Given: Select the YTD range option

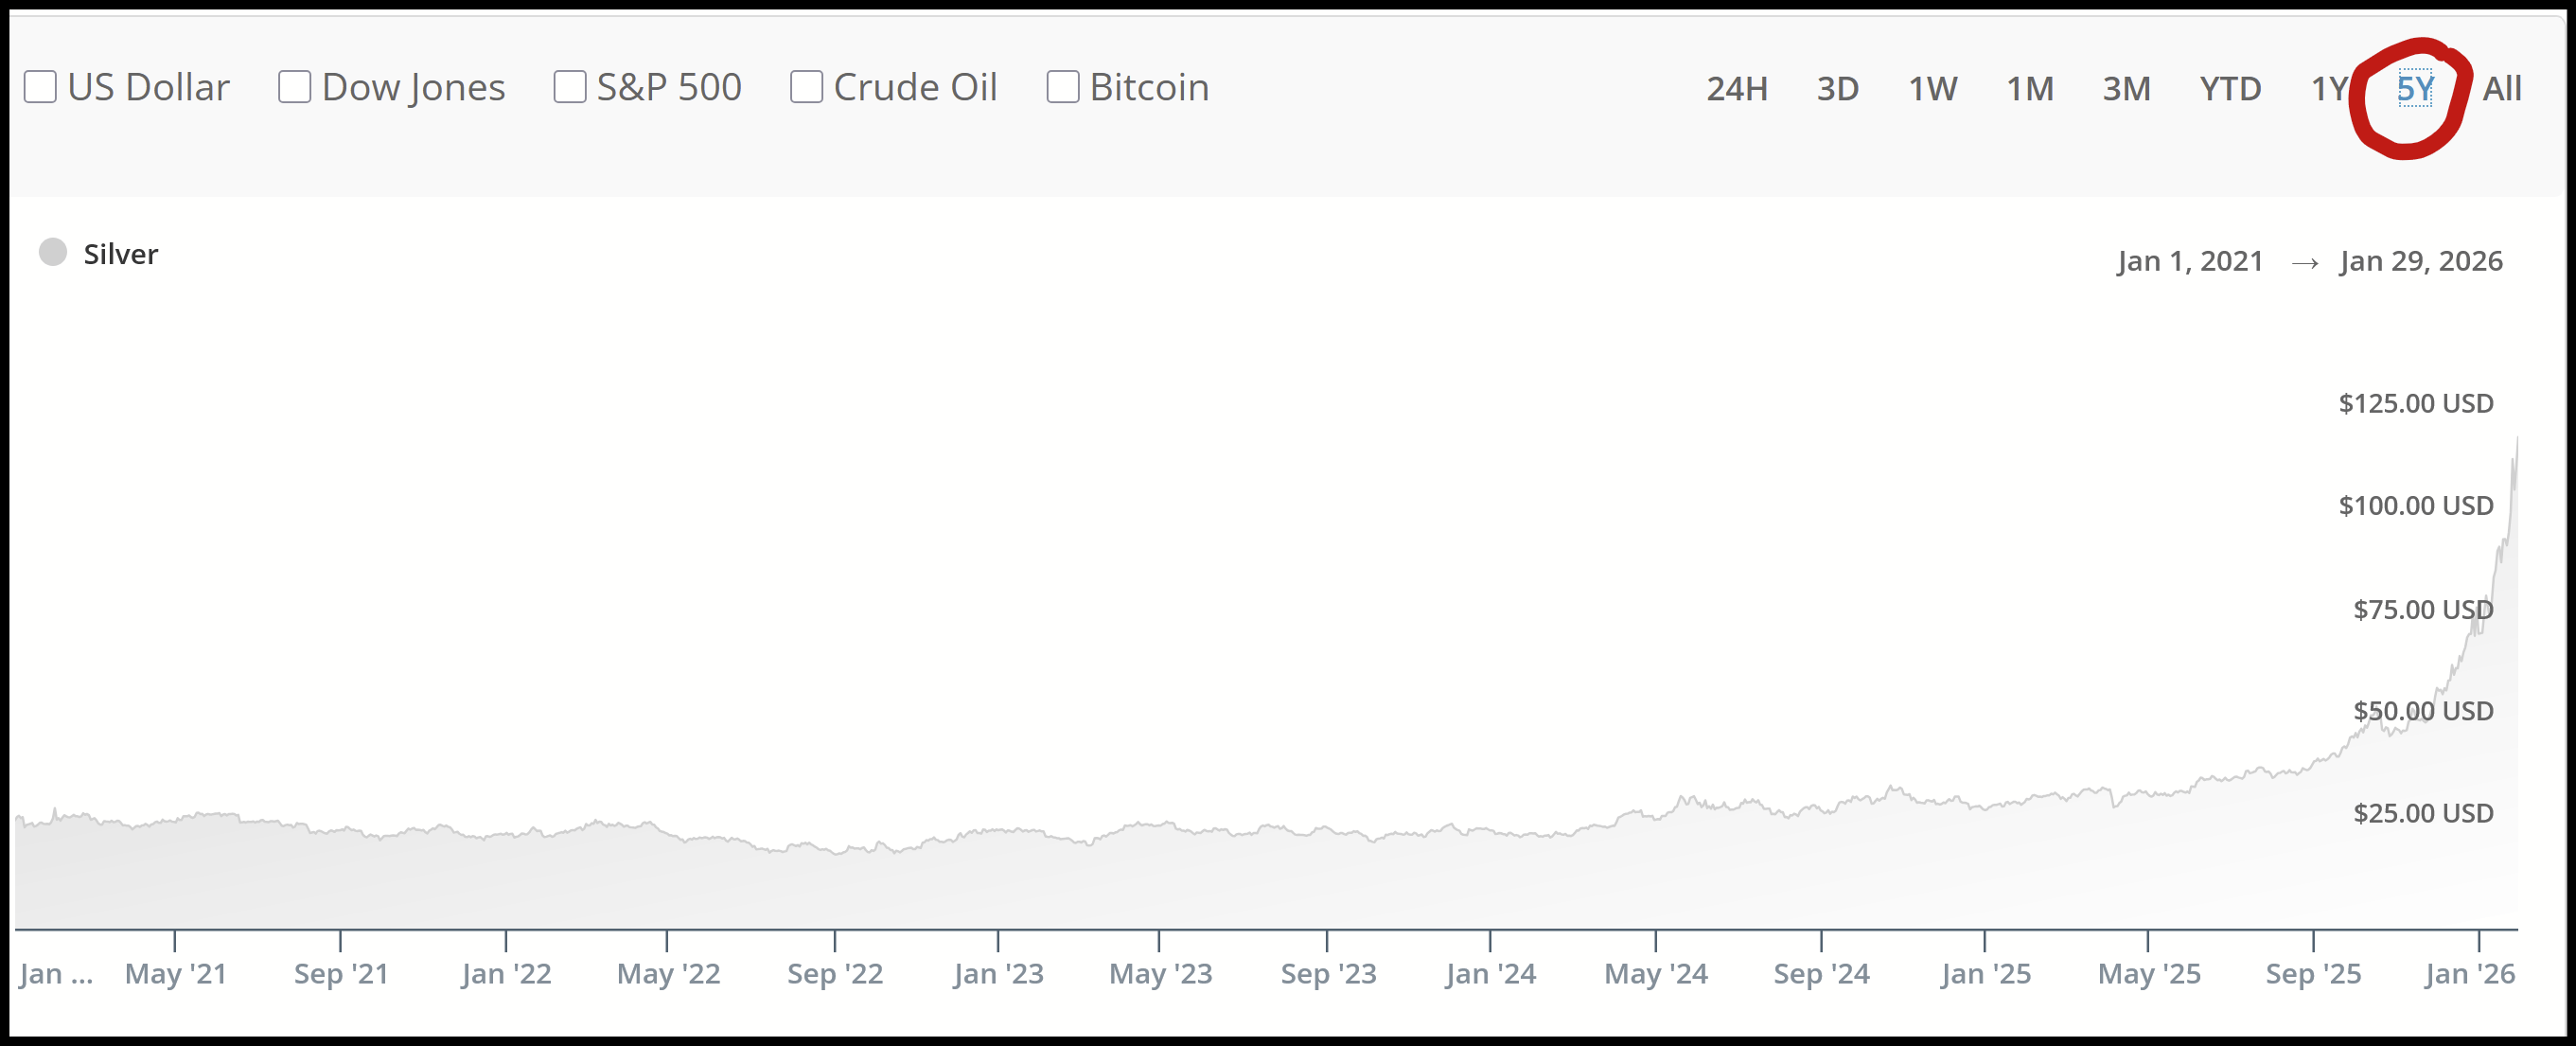Looking at the screenshot, I should tap(2229, 89).
